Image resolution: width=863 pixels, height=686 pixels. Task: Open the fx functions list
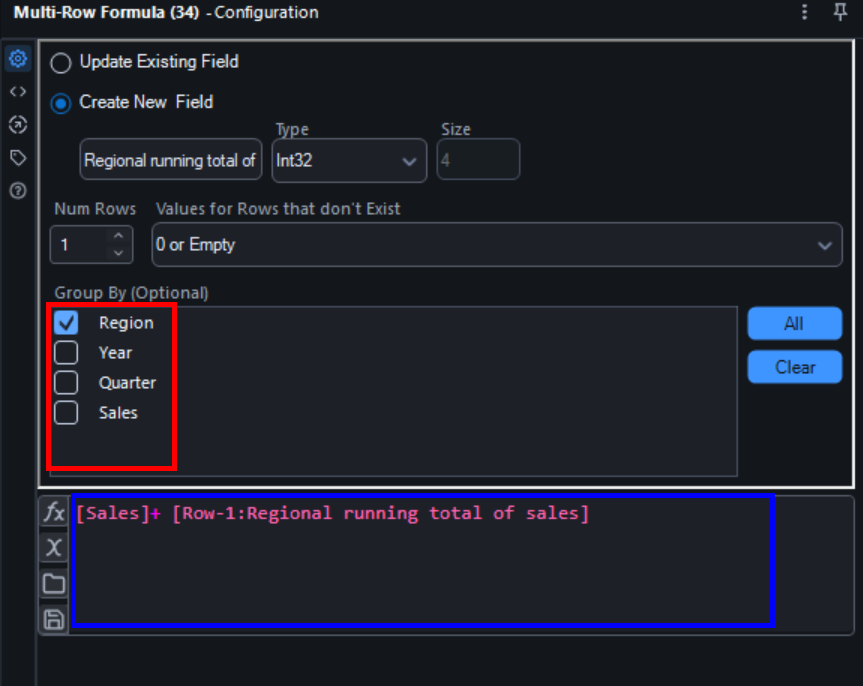(54, 513)
